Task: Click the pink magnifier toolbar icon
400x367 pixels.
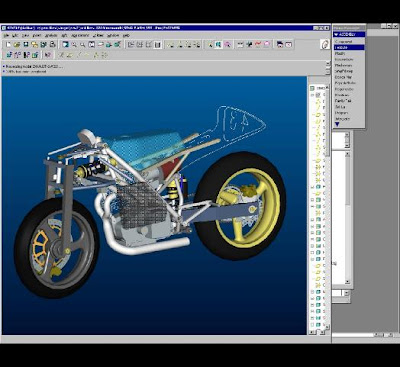Action: (x=228, y=44)
